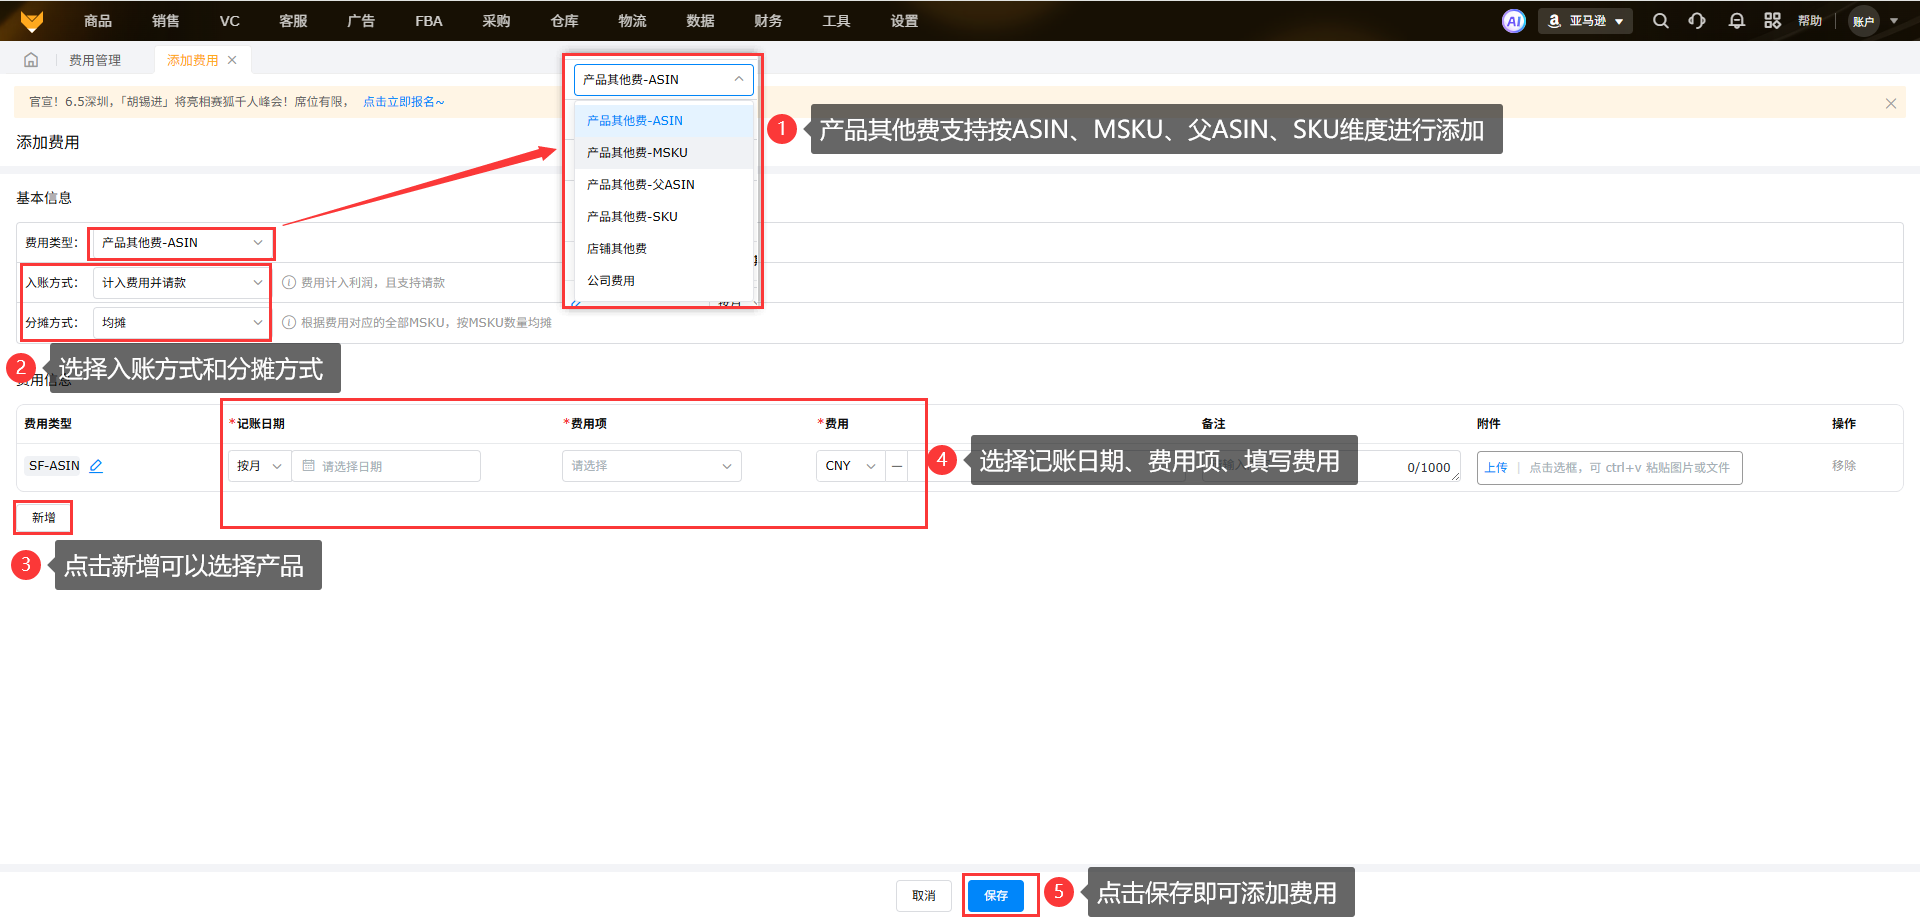Expand the account menu caret
Viewport: 1920px width, 918px height.
1894,21
